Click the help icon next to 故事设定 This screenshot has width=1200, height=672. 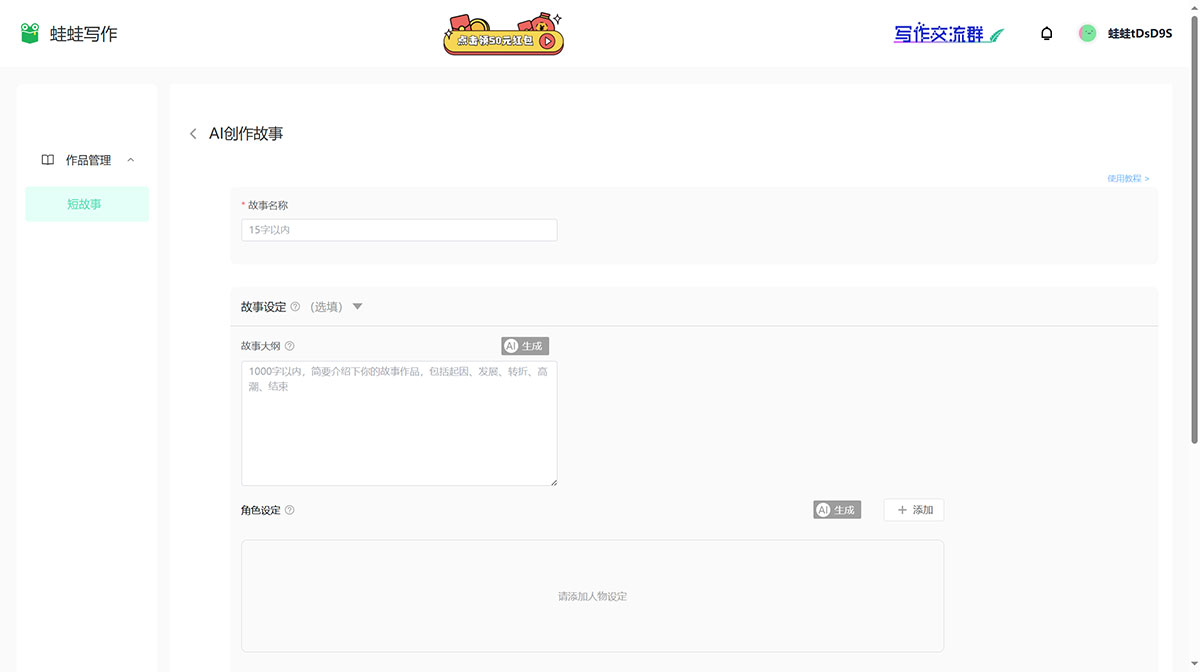295,307
